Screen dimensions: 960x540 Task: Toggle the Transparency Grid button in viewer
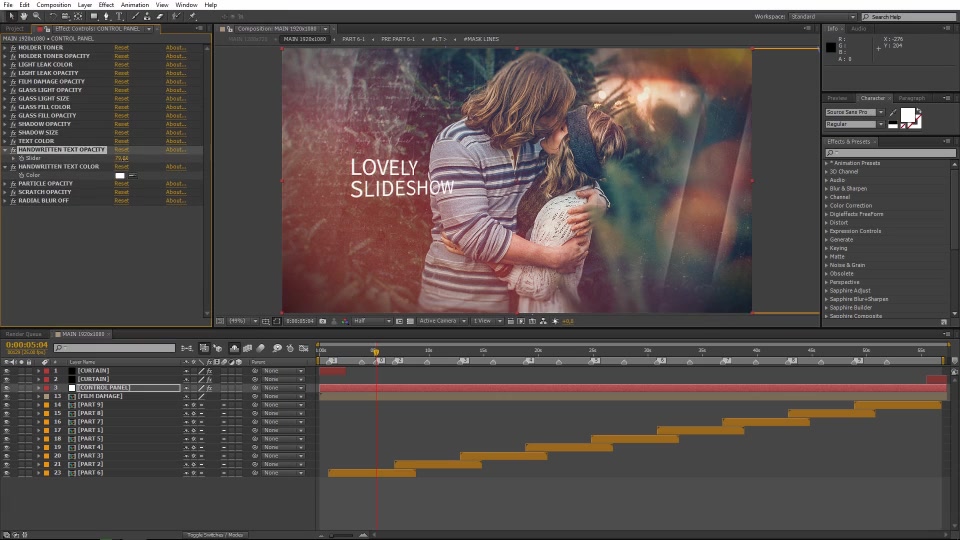pos(410,321)
